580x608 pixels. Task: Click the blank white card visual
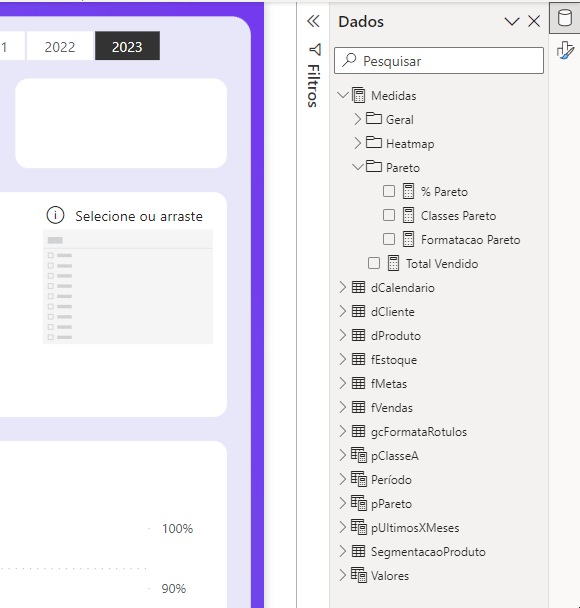pyautogui.click(x=121, y=123)
